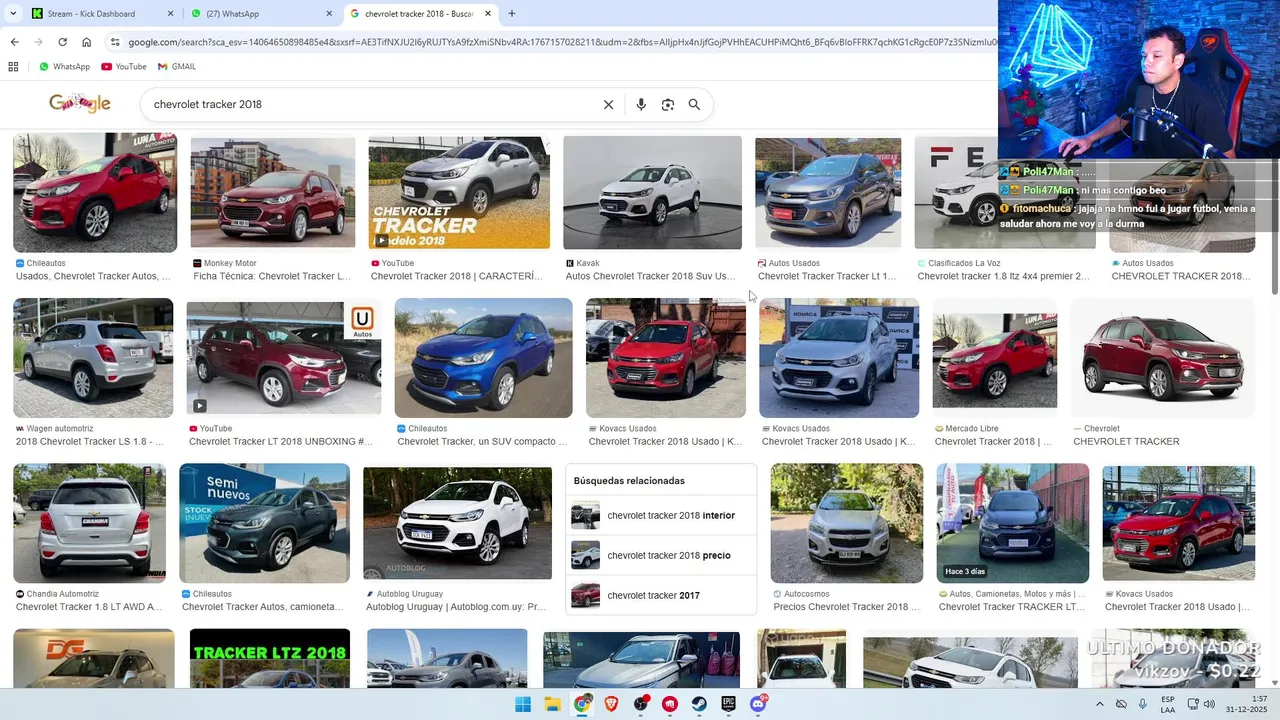Switch to the (27) WhatsApp tab
This screenshot has height=720, width=1280.
point(260,14)
